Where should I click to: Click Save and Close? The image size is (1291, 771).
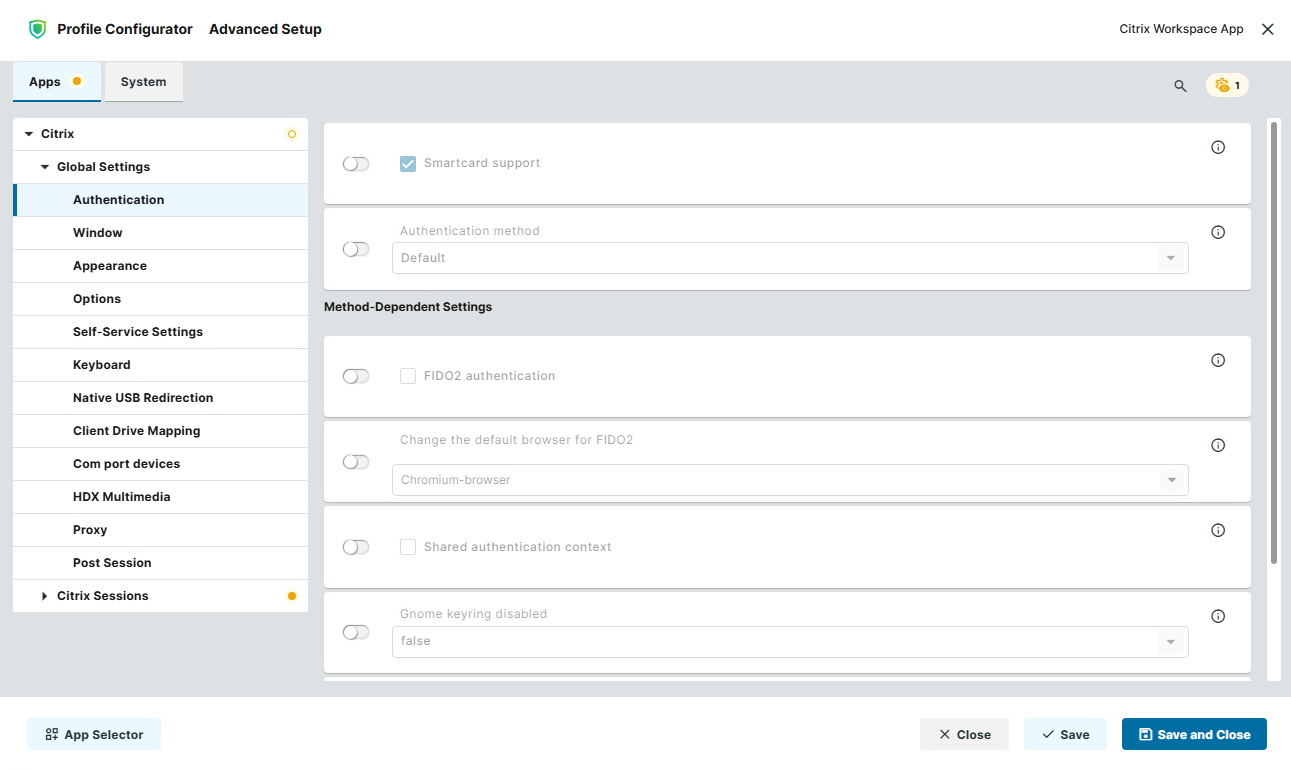1194,734
